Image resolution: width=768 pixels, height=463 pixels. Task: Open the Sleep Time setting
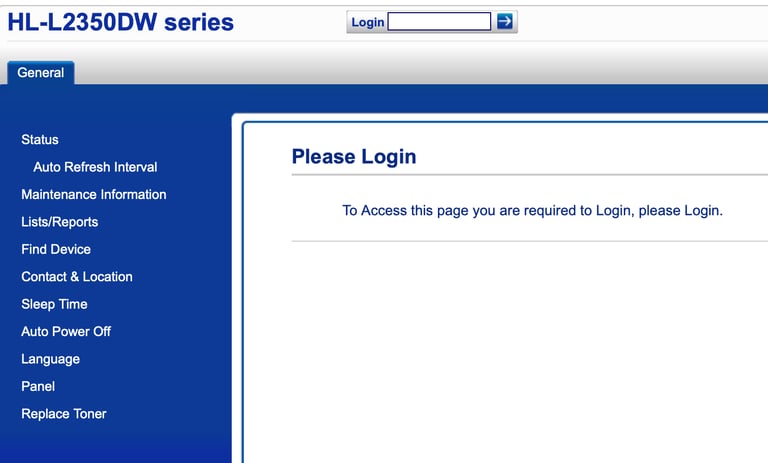[54, 304]
